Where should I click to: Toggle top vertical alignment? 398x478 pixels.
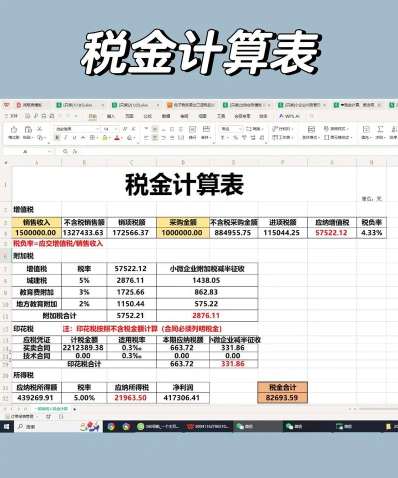pos(146,129)
